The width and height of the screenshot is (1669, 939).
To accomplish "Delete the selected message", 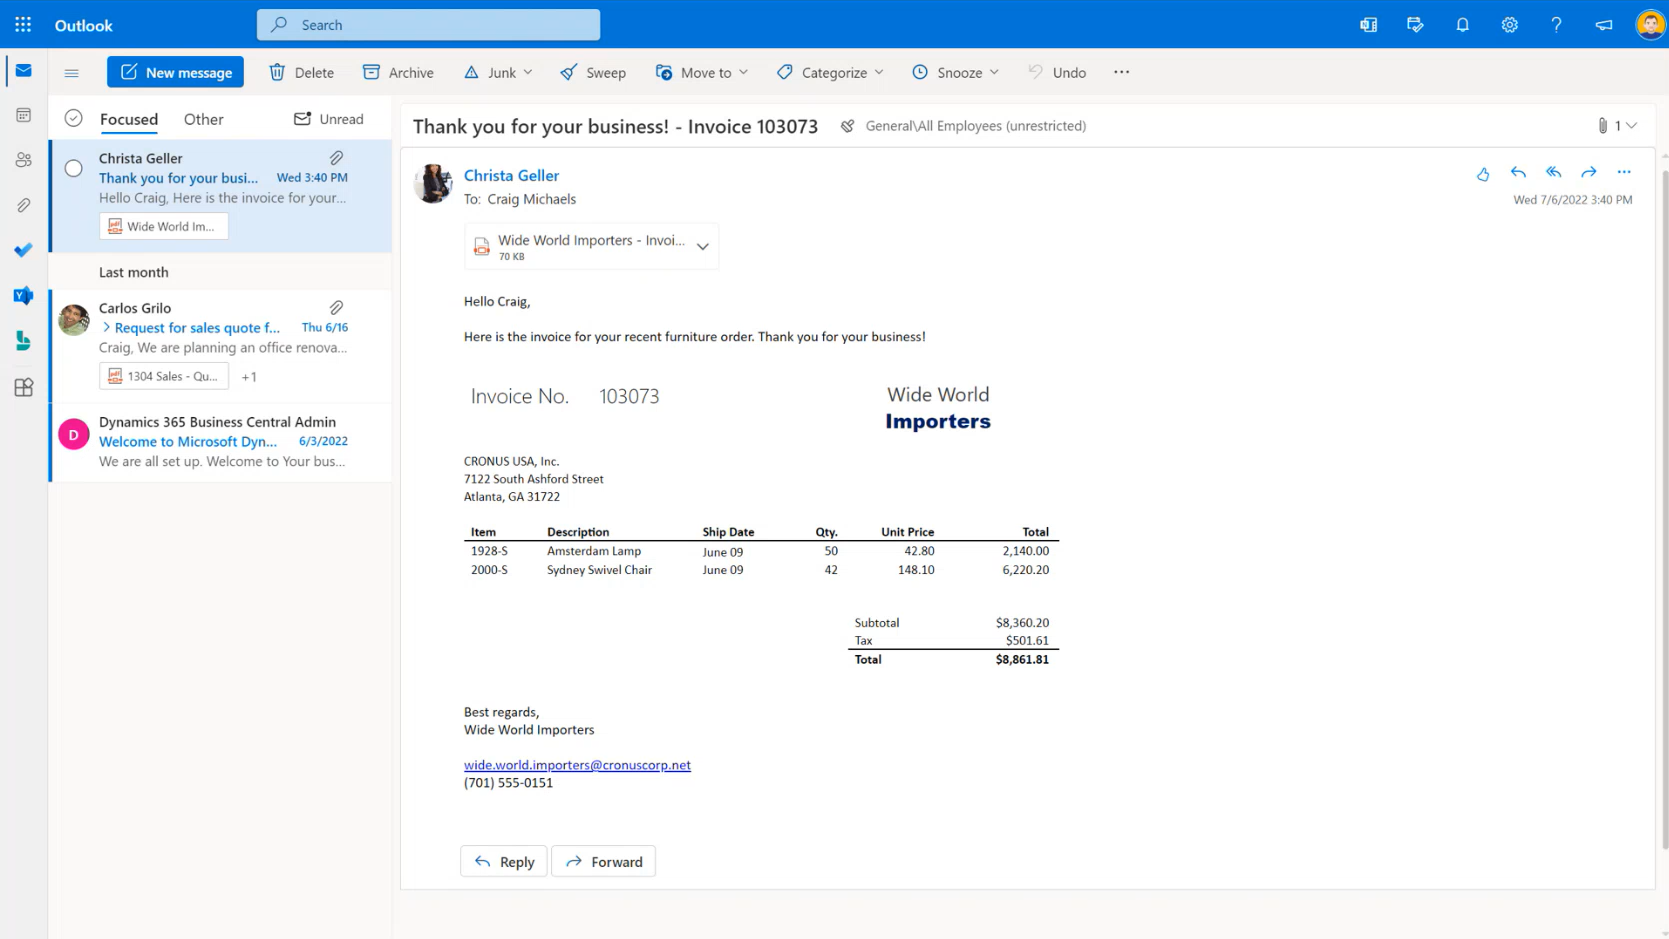I will [301, 72].
